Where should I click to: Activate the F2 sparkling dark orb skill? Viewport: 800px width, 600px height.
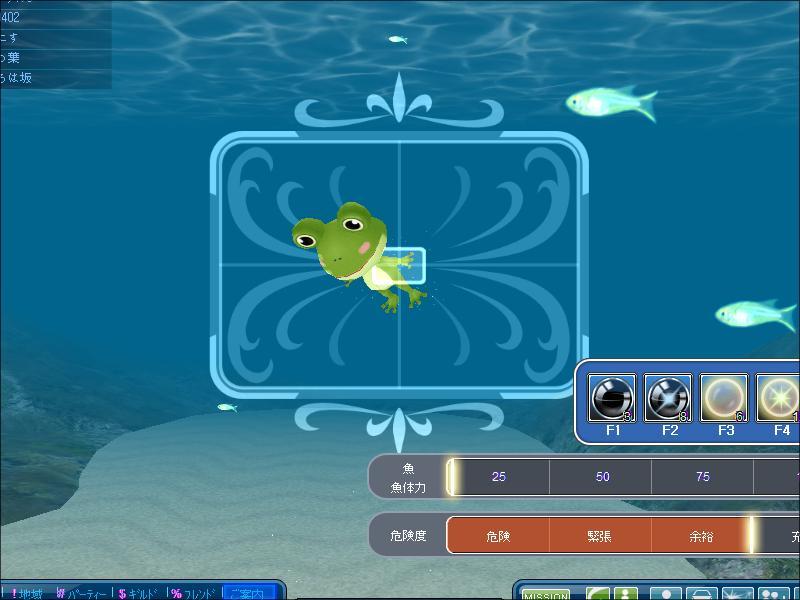tap(668, 398)
